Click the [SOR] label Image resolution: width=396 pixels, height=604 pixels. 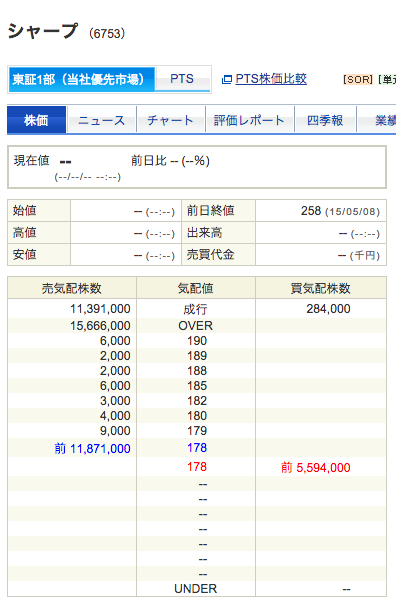coord(358,80)
